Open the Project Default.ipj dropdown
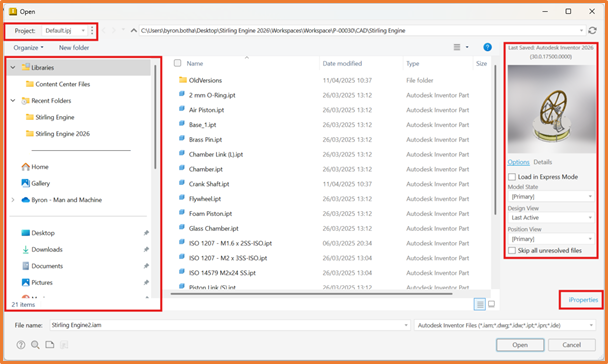 [x=64, y=31]
